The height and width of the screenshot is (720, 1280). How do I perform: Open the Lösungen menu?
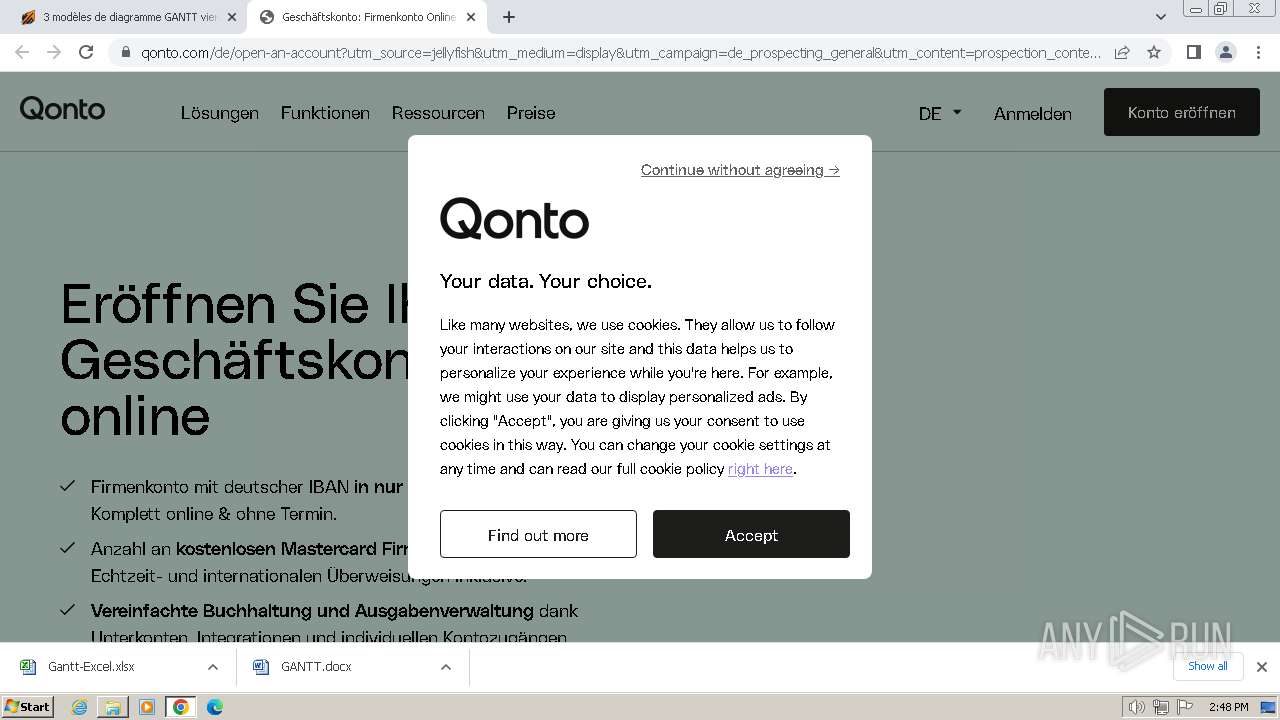220,113
